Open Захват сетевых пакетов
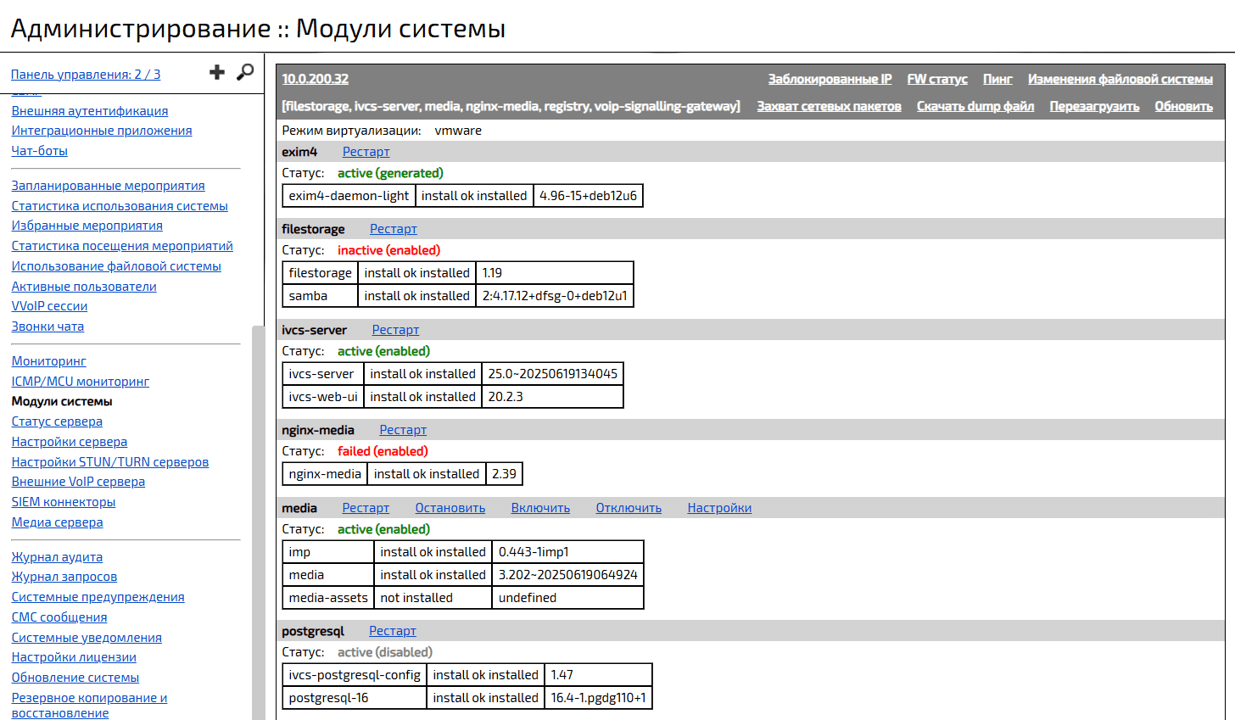This screenshot has height=720, width=1235. (x=829, y=106)
